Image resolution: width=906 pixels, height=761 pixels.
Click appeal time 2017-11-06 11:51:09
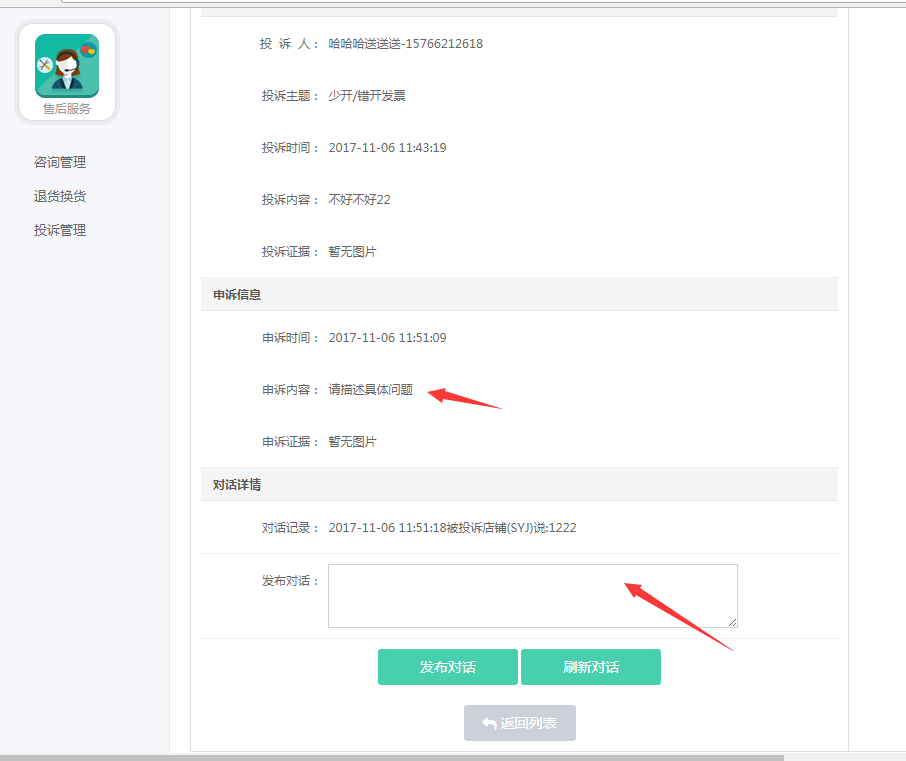tap(387, 338)
